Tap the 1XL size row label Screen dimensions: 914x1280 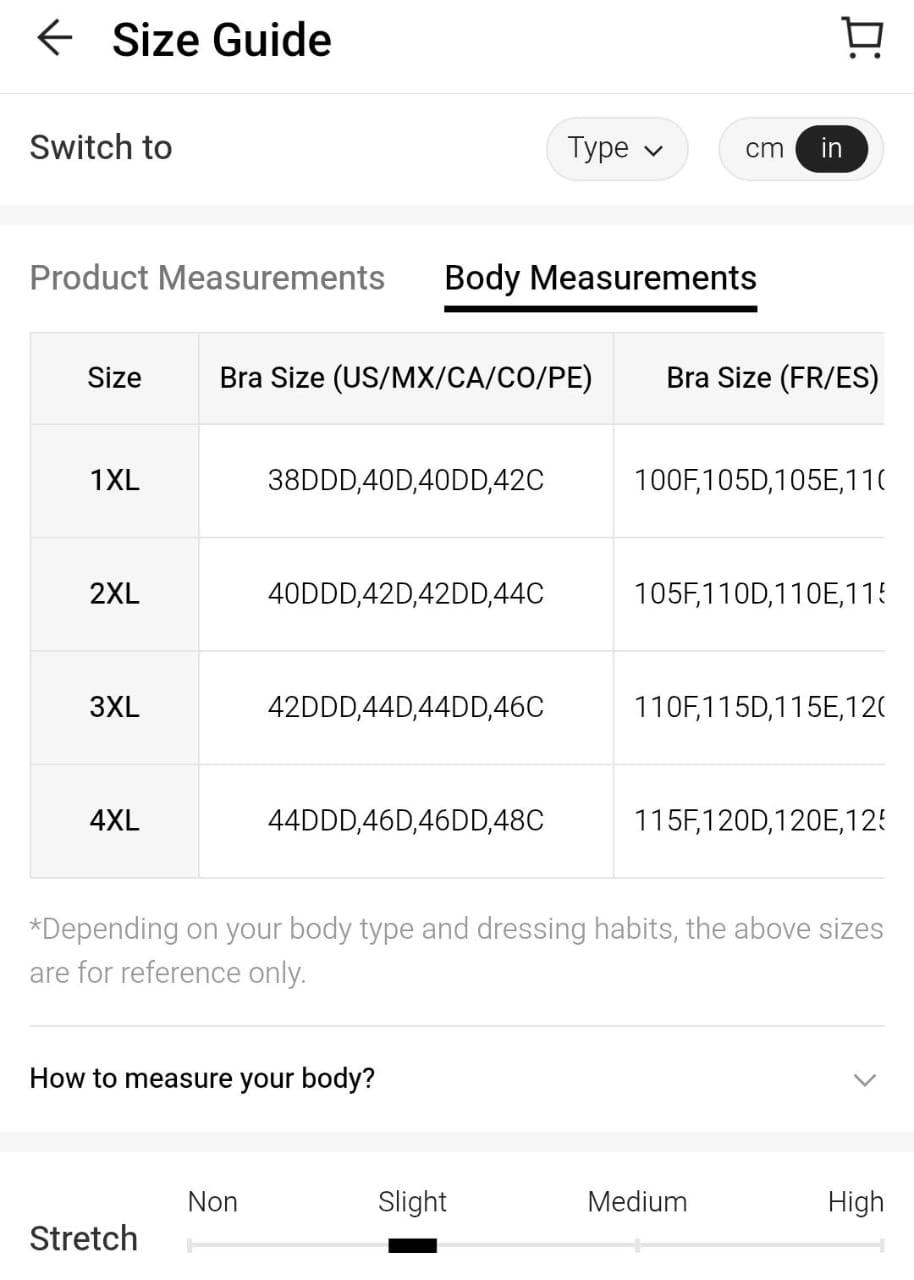115,481
